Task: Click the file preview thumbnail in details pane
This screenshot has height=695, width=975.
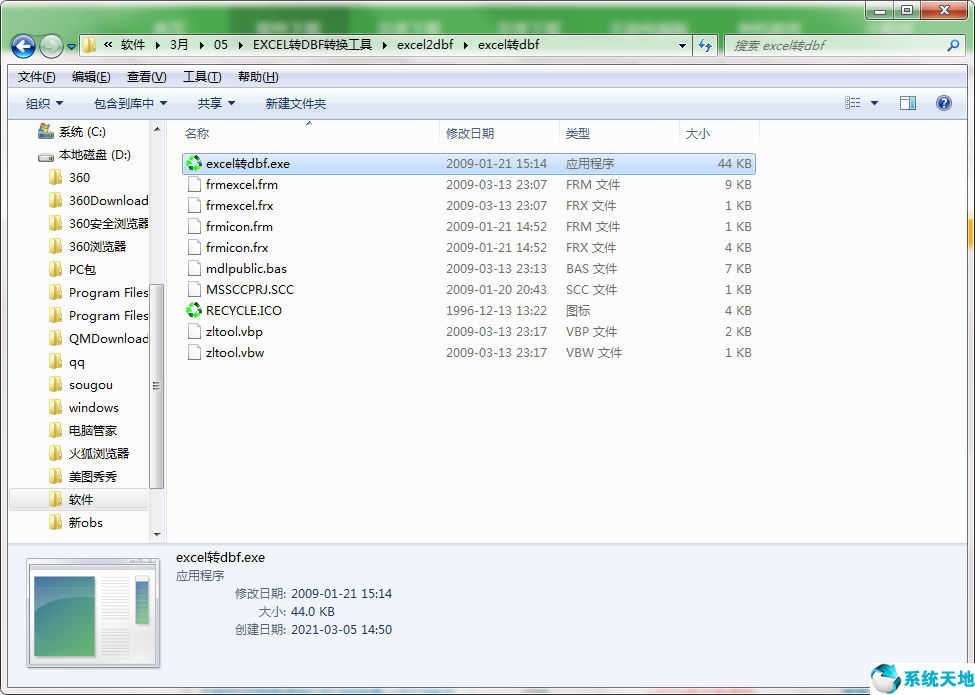Action: 92,613
